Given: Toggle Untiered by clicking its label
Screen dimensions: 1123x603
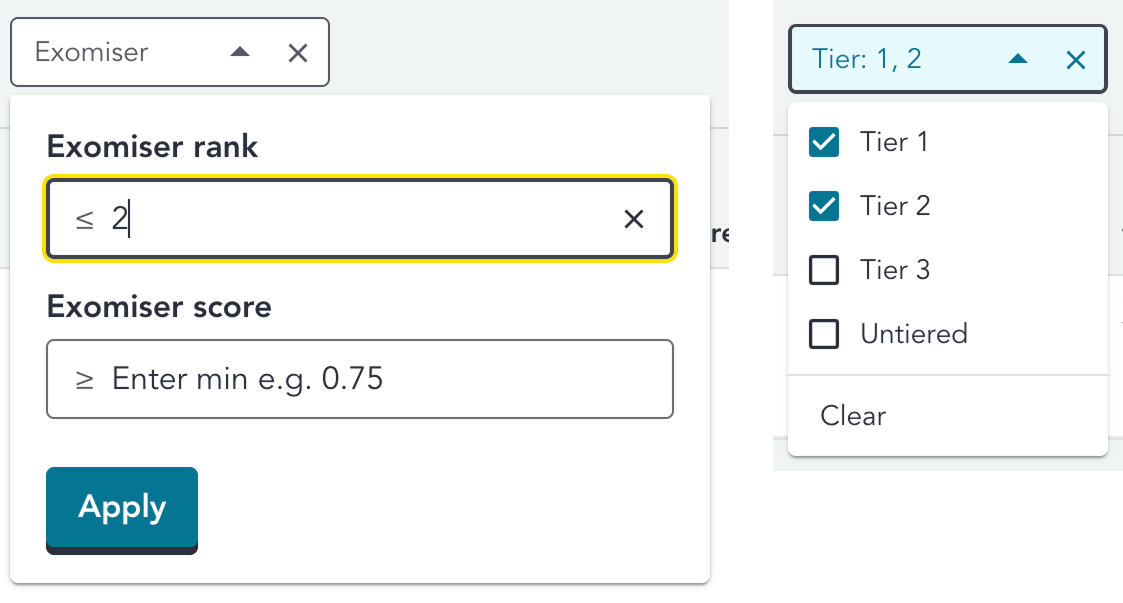Looking at the screenshot, I should [913, 334].
